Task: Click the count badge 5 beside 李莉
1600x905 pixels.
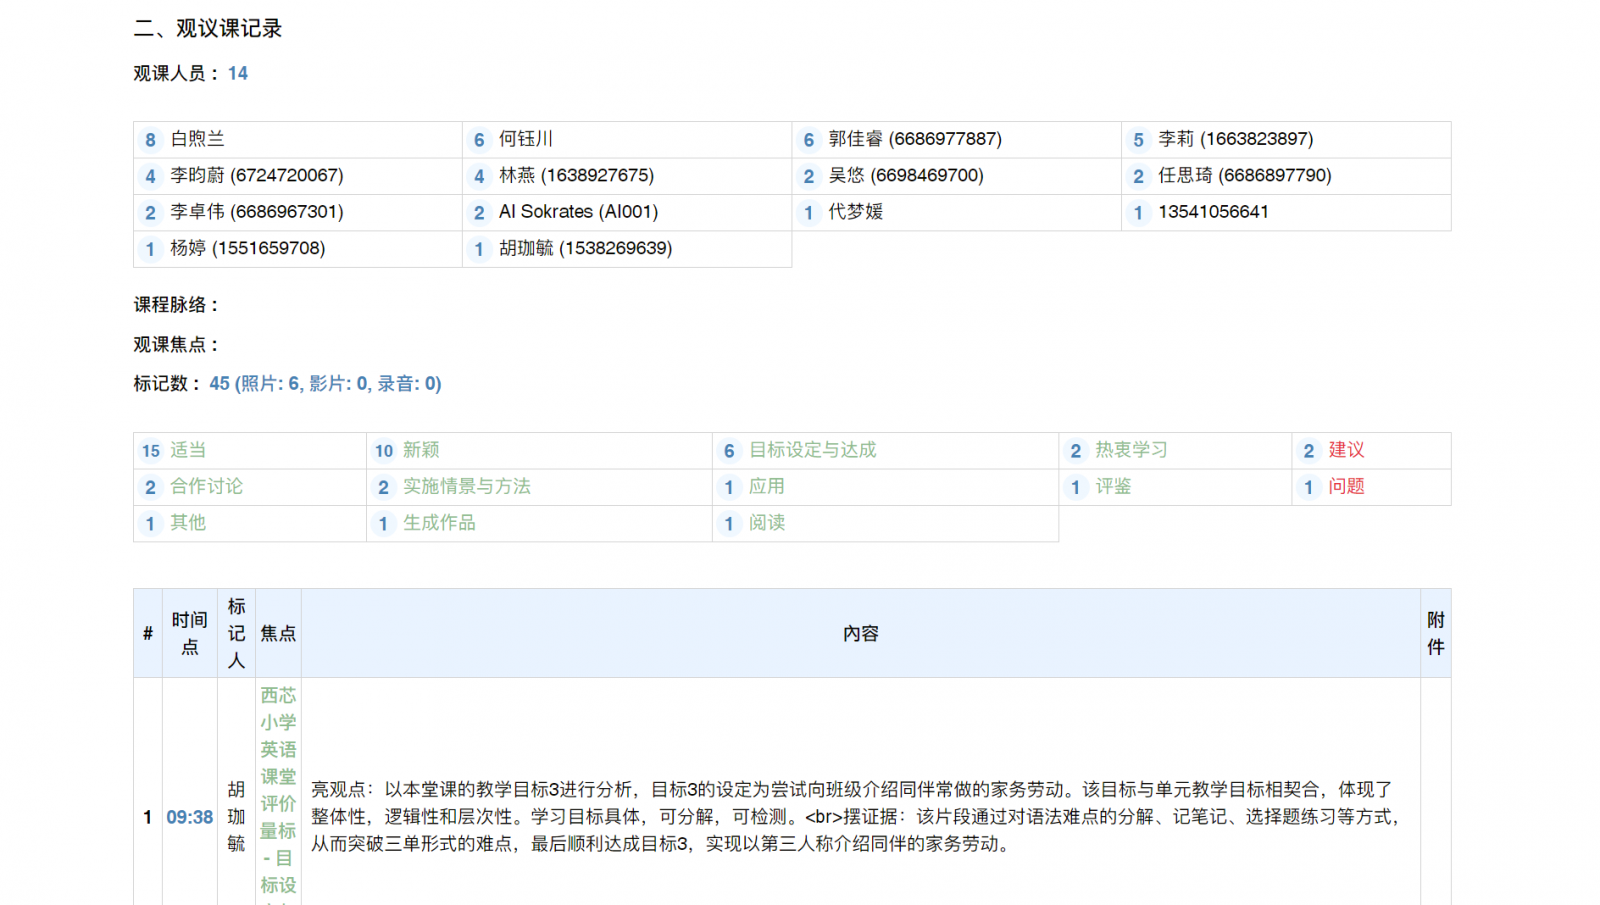Action: coord(1138,140)
